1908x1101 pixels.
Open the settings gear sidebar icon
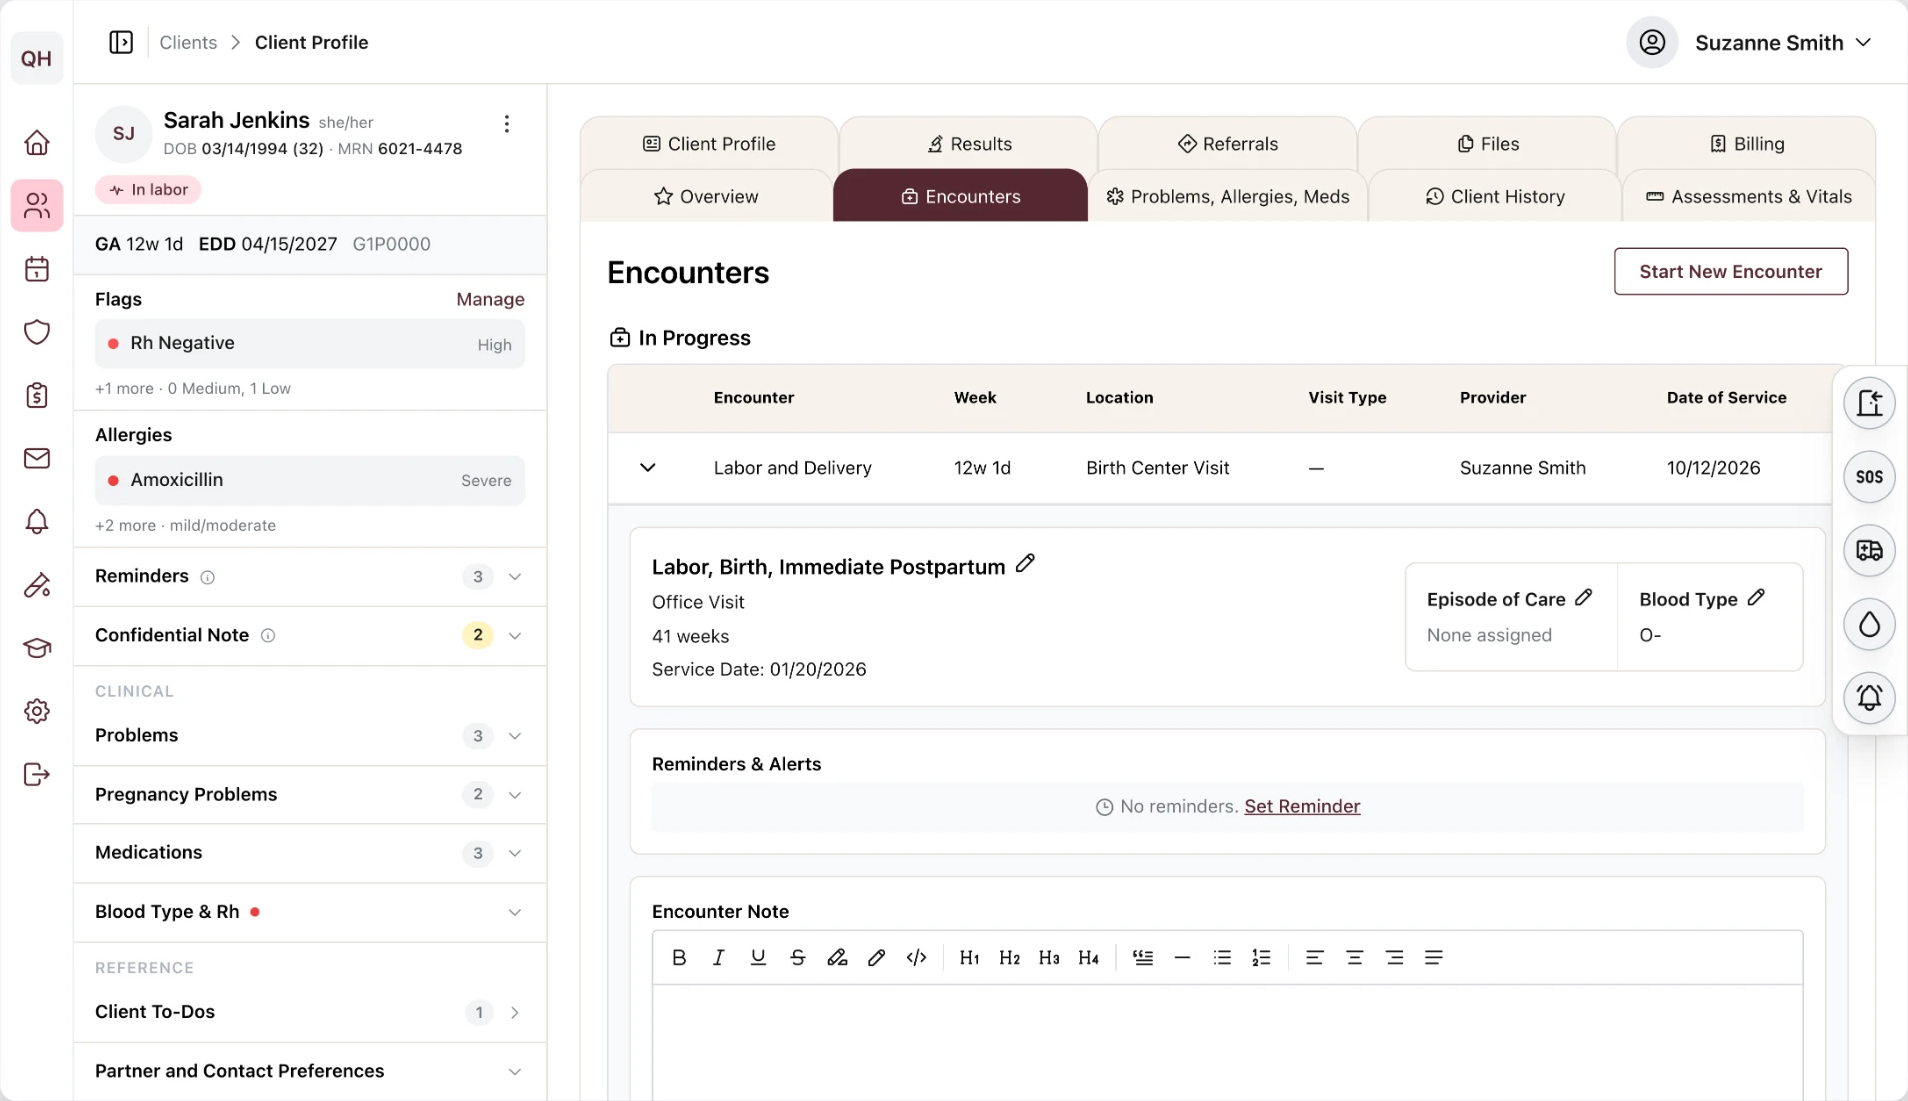(37, 711)
